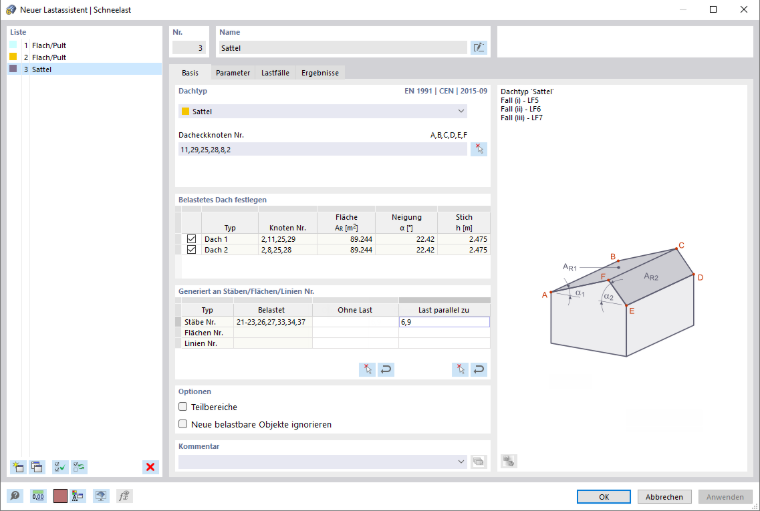
Task: Confirm with the OK button
Action: tap(604, 496)
